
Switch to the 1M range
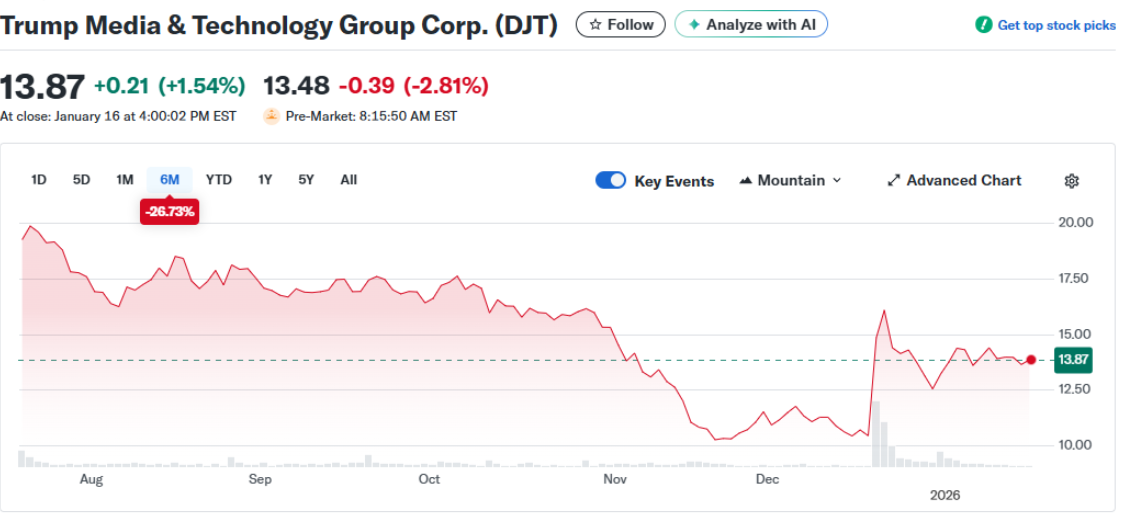124,180
